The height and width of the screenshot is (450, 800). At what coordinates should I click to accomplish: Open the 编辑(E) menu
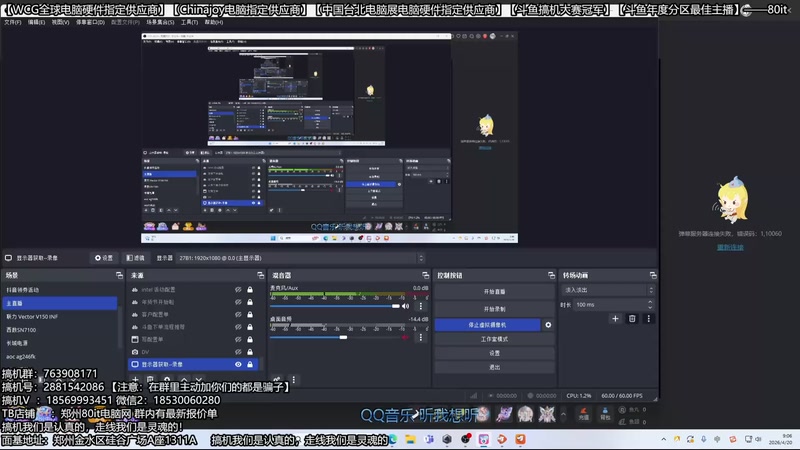click(x=36, y=22)
